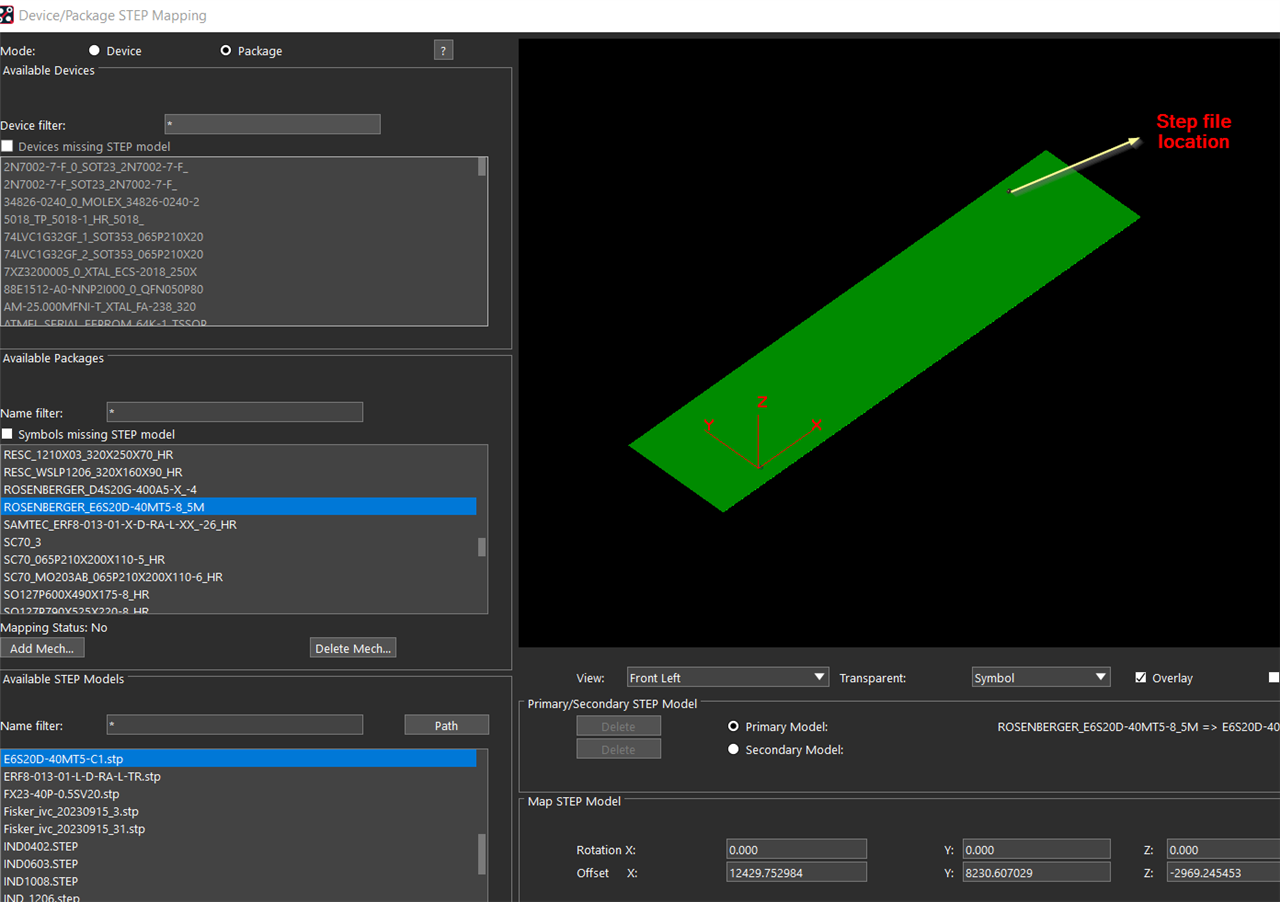
Task: Select package ROSENBERGER_E6S20D-40MT5-8_5M
Action: [x=239, y=507]
